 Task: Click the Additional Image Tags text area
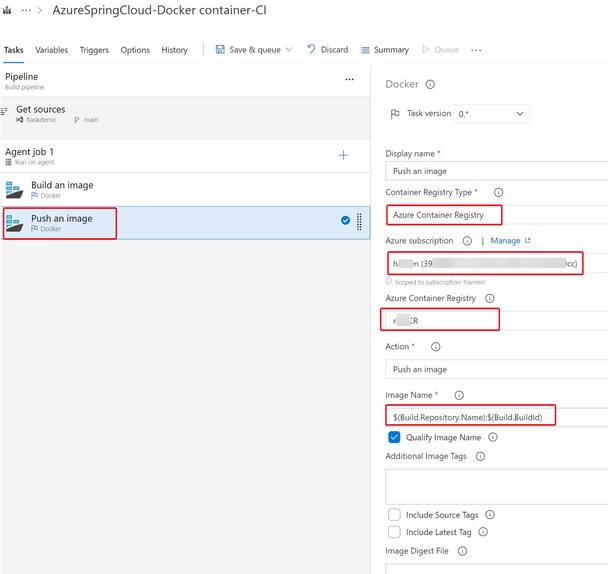click(496, 487)
